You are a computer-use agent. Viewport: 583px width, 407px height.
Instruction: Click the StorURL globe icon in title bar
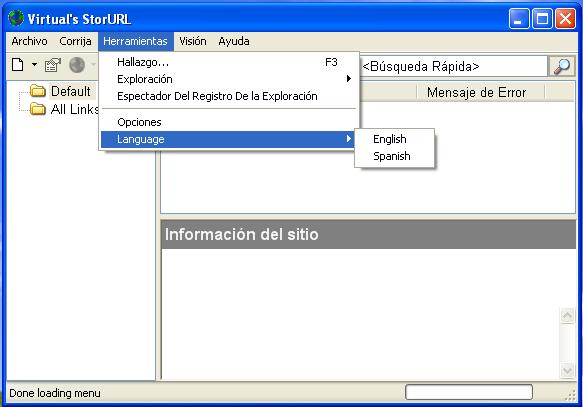[16, 18]
